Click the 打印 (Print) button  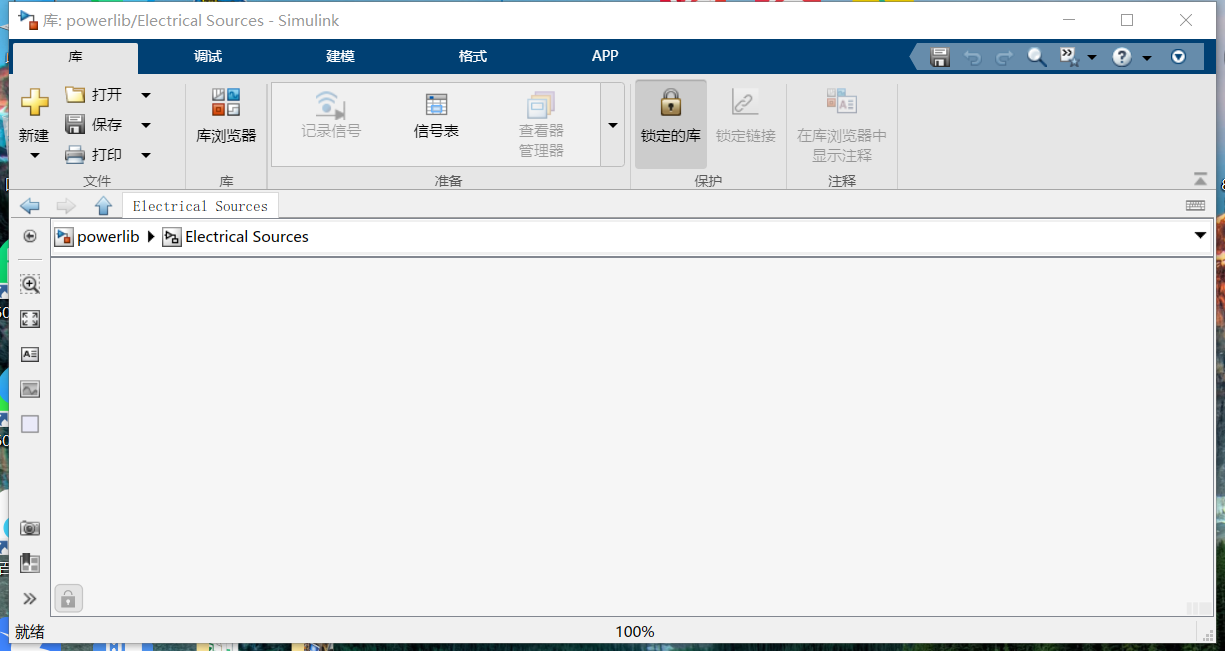pyautogui.click(x=94, y=155)
